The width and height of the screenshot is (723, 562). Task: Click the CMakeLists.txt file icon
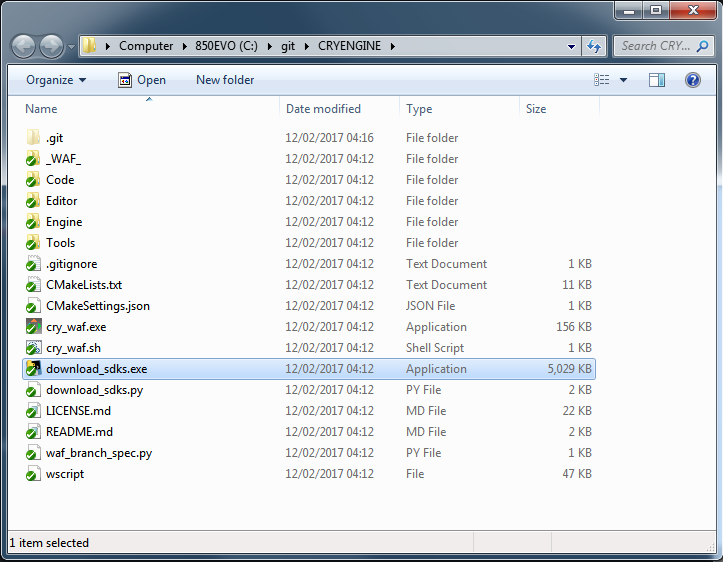(x=33, y=285)
